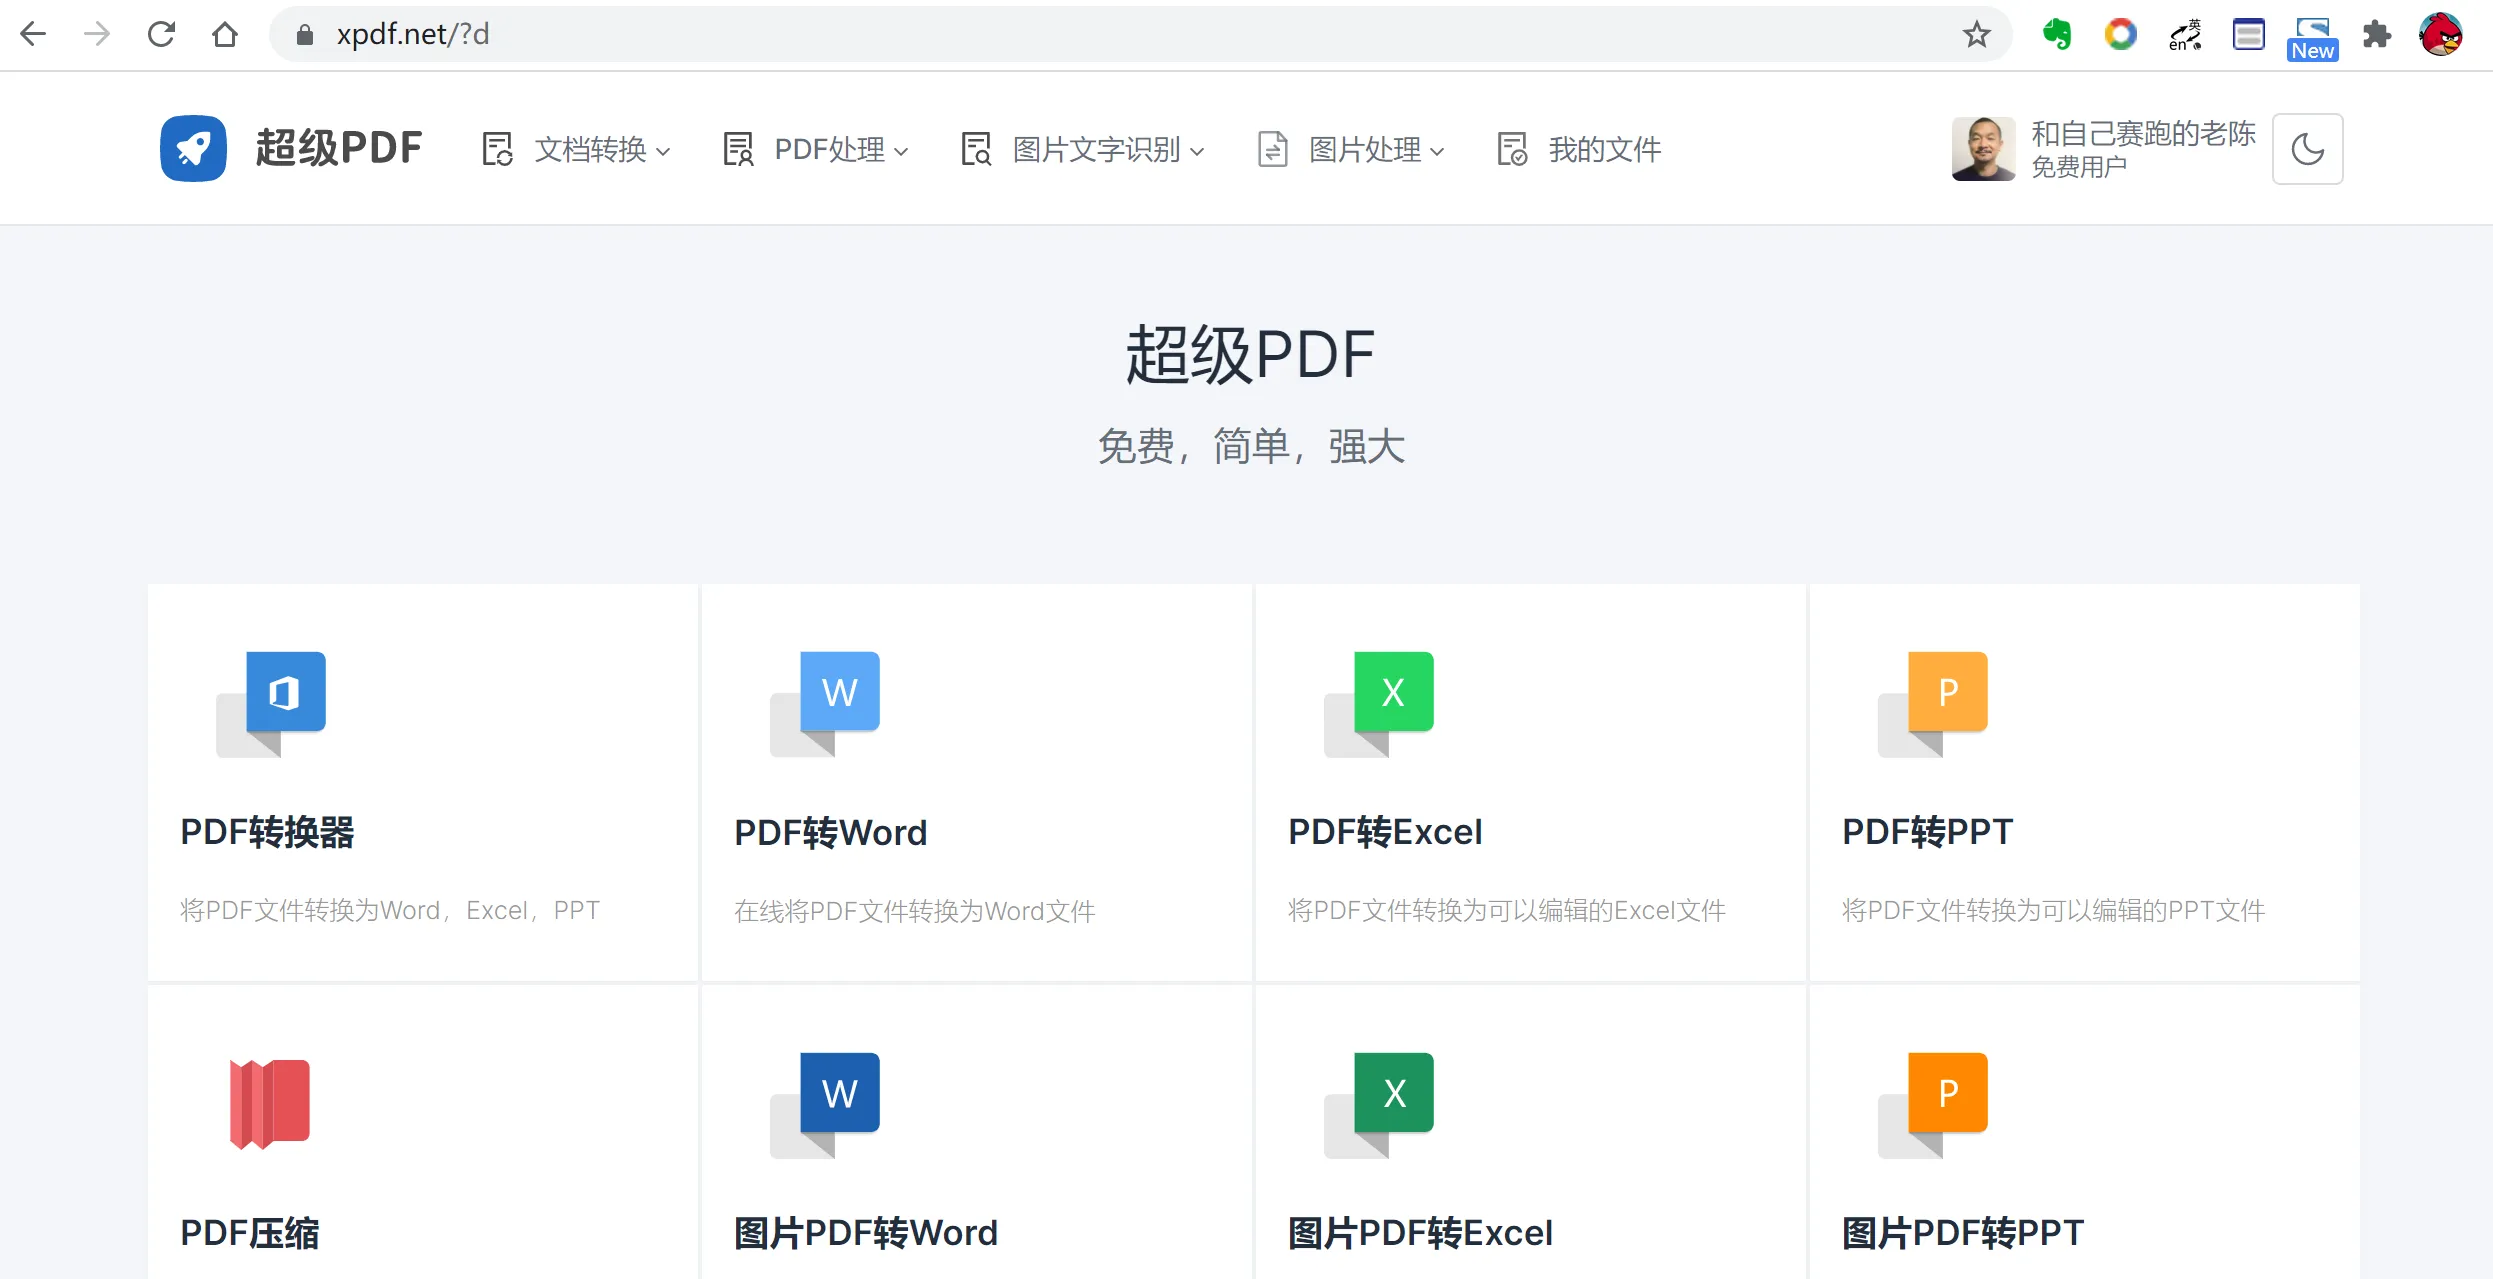2493x1279 pixels.
Task: Click the PDF转Excel card title
Action: (x=1385, y=832)
